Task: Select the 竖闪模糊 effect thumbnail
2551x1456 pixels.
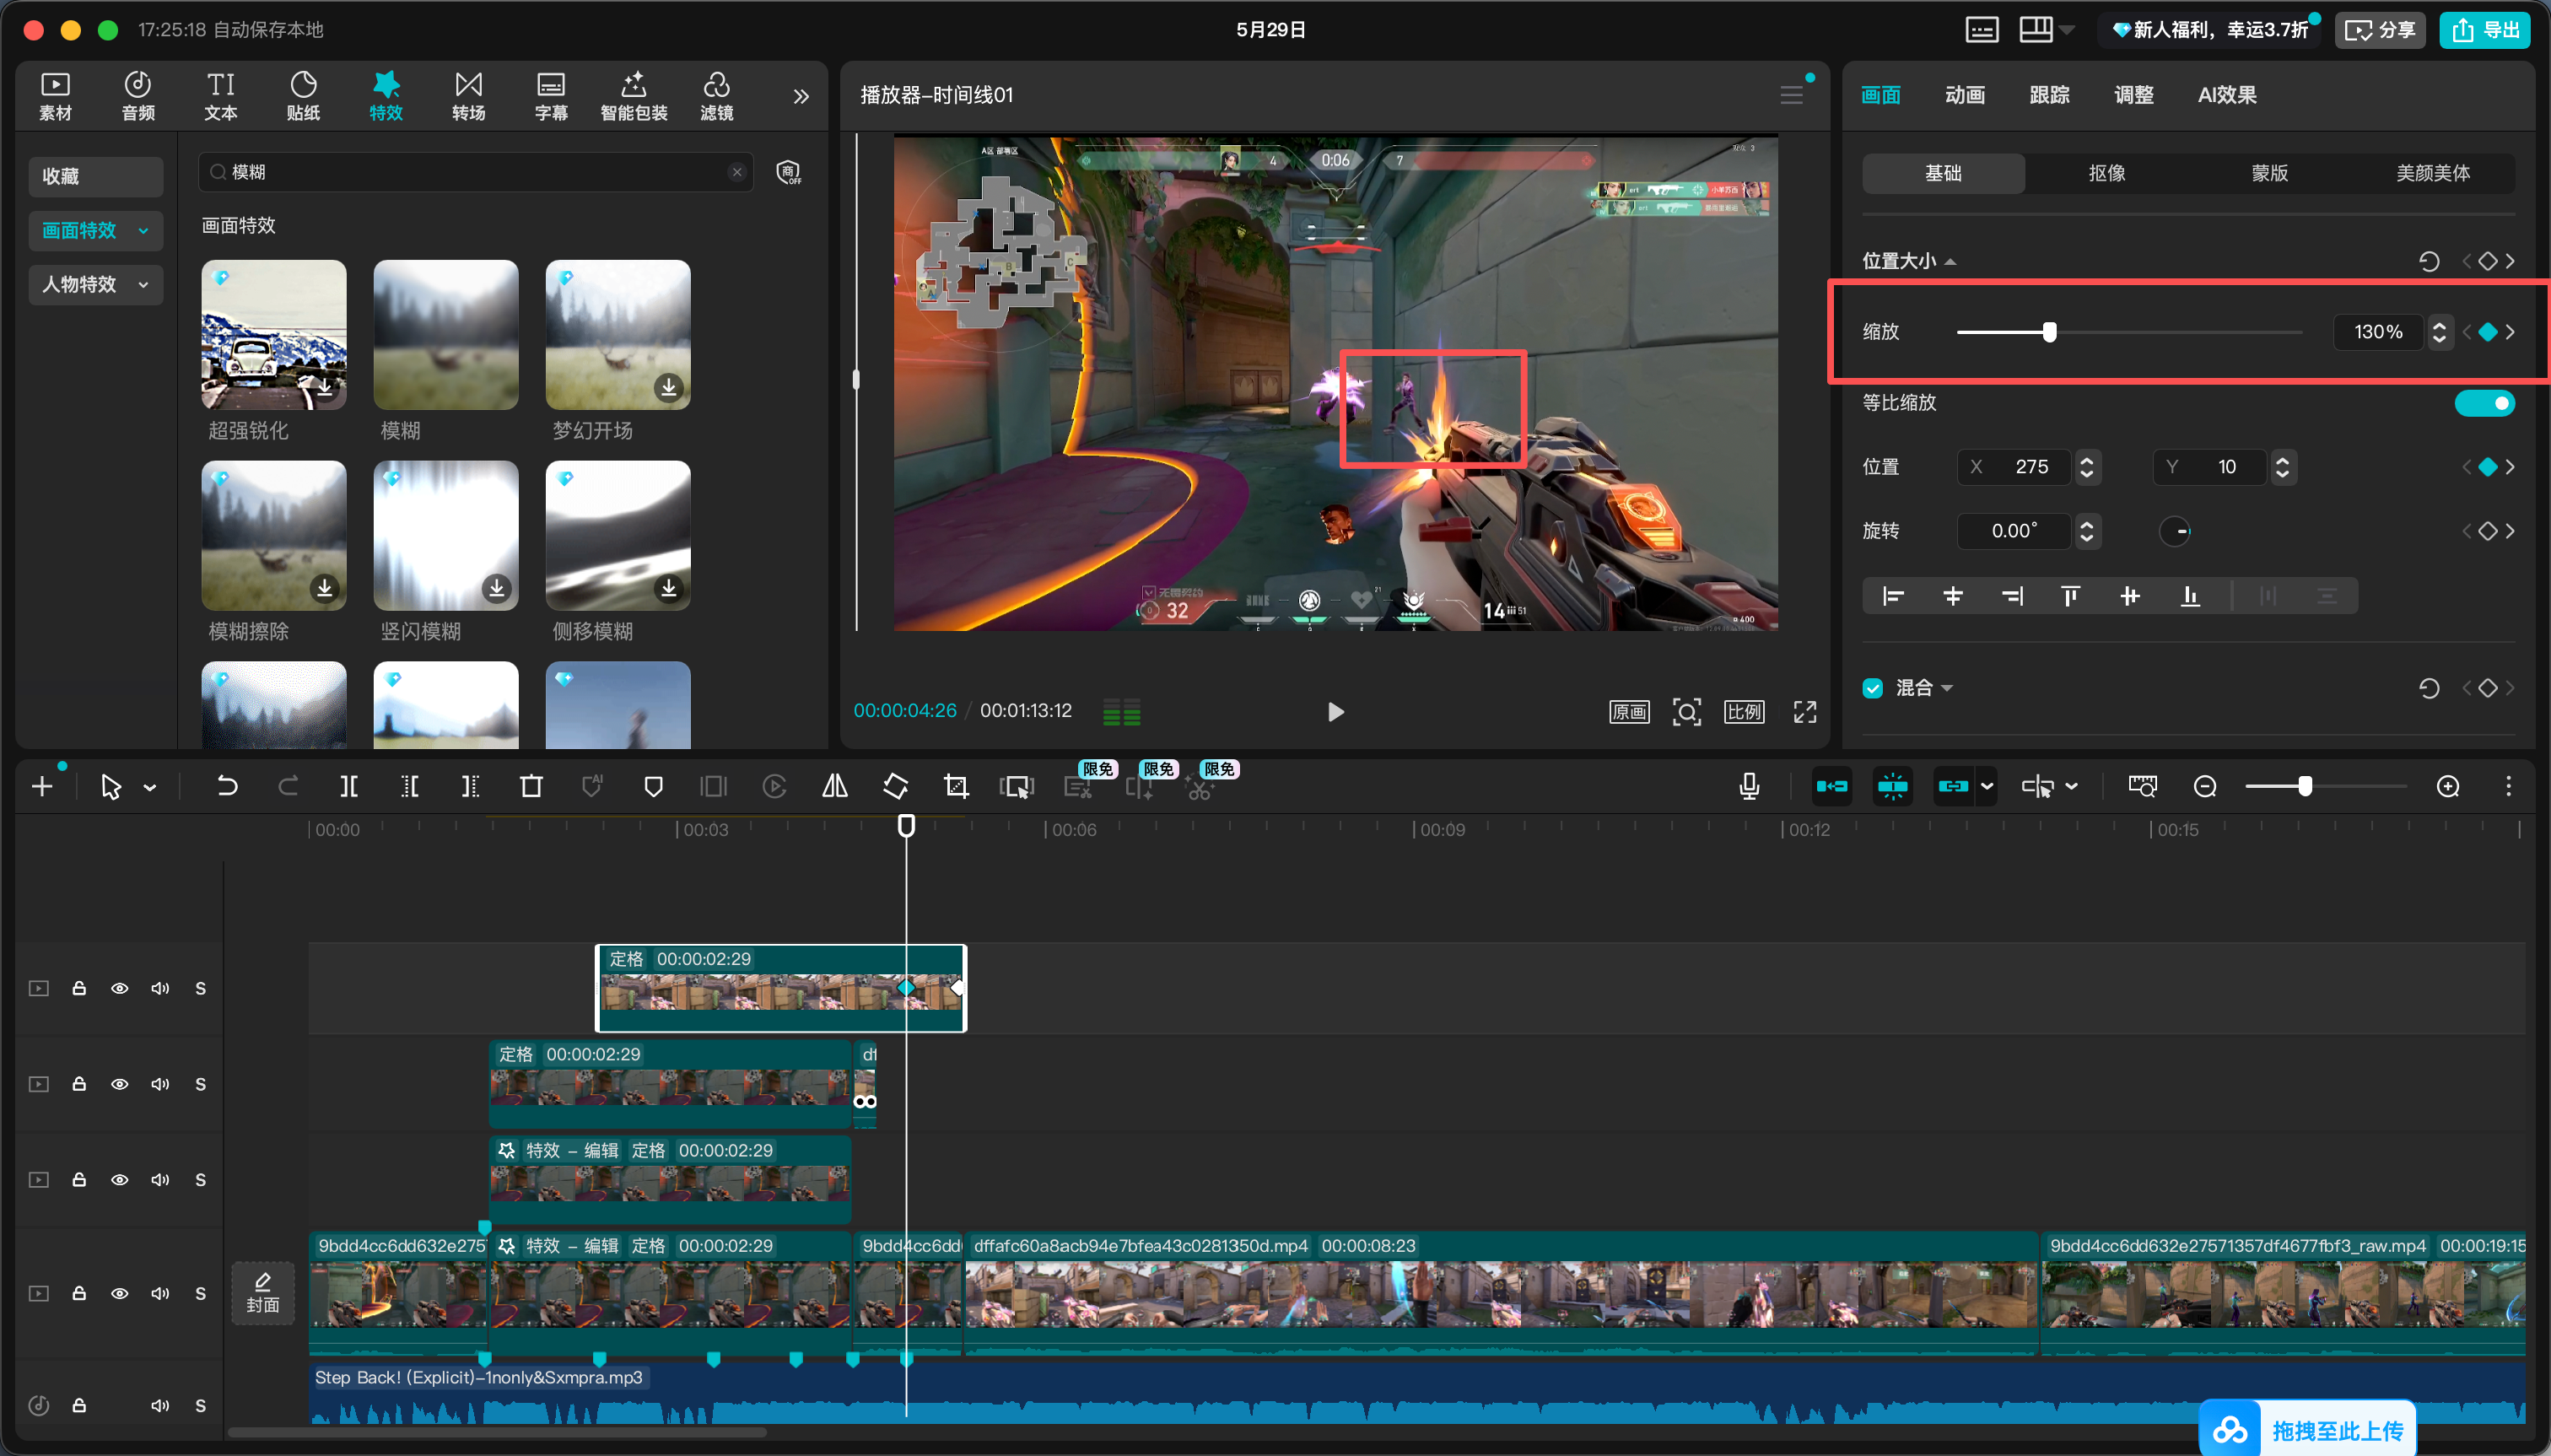Action: (x=446, y=535)
